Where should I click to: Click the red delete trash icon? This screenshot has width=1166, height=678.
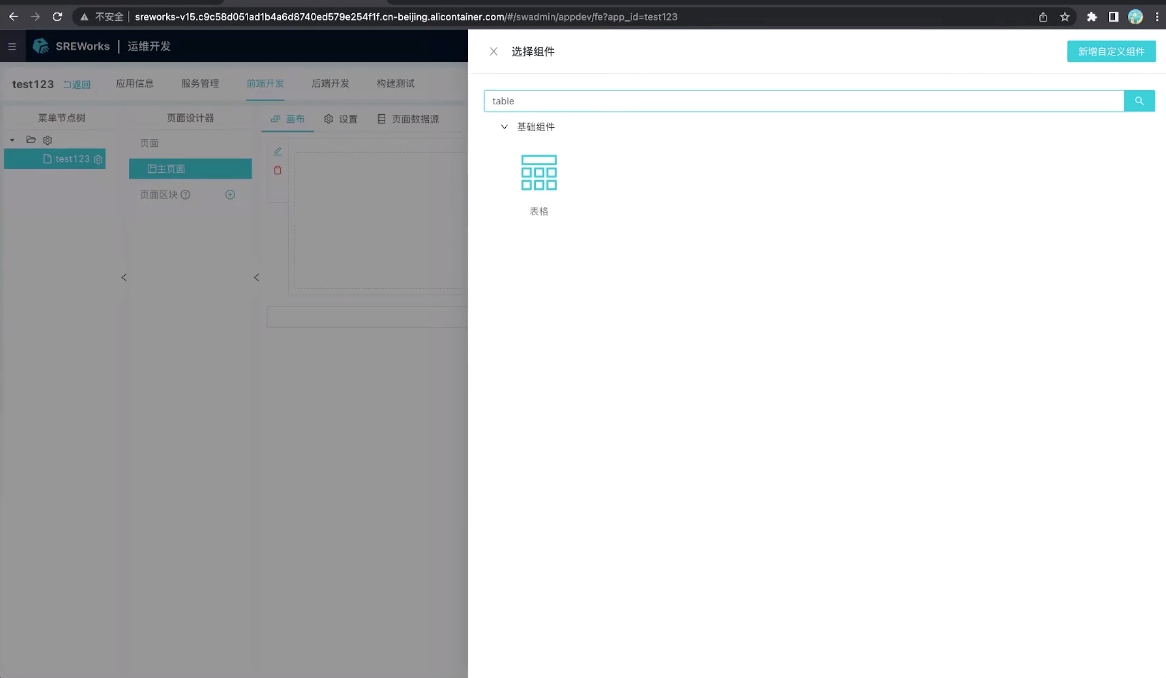point(278,170)
